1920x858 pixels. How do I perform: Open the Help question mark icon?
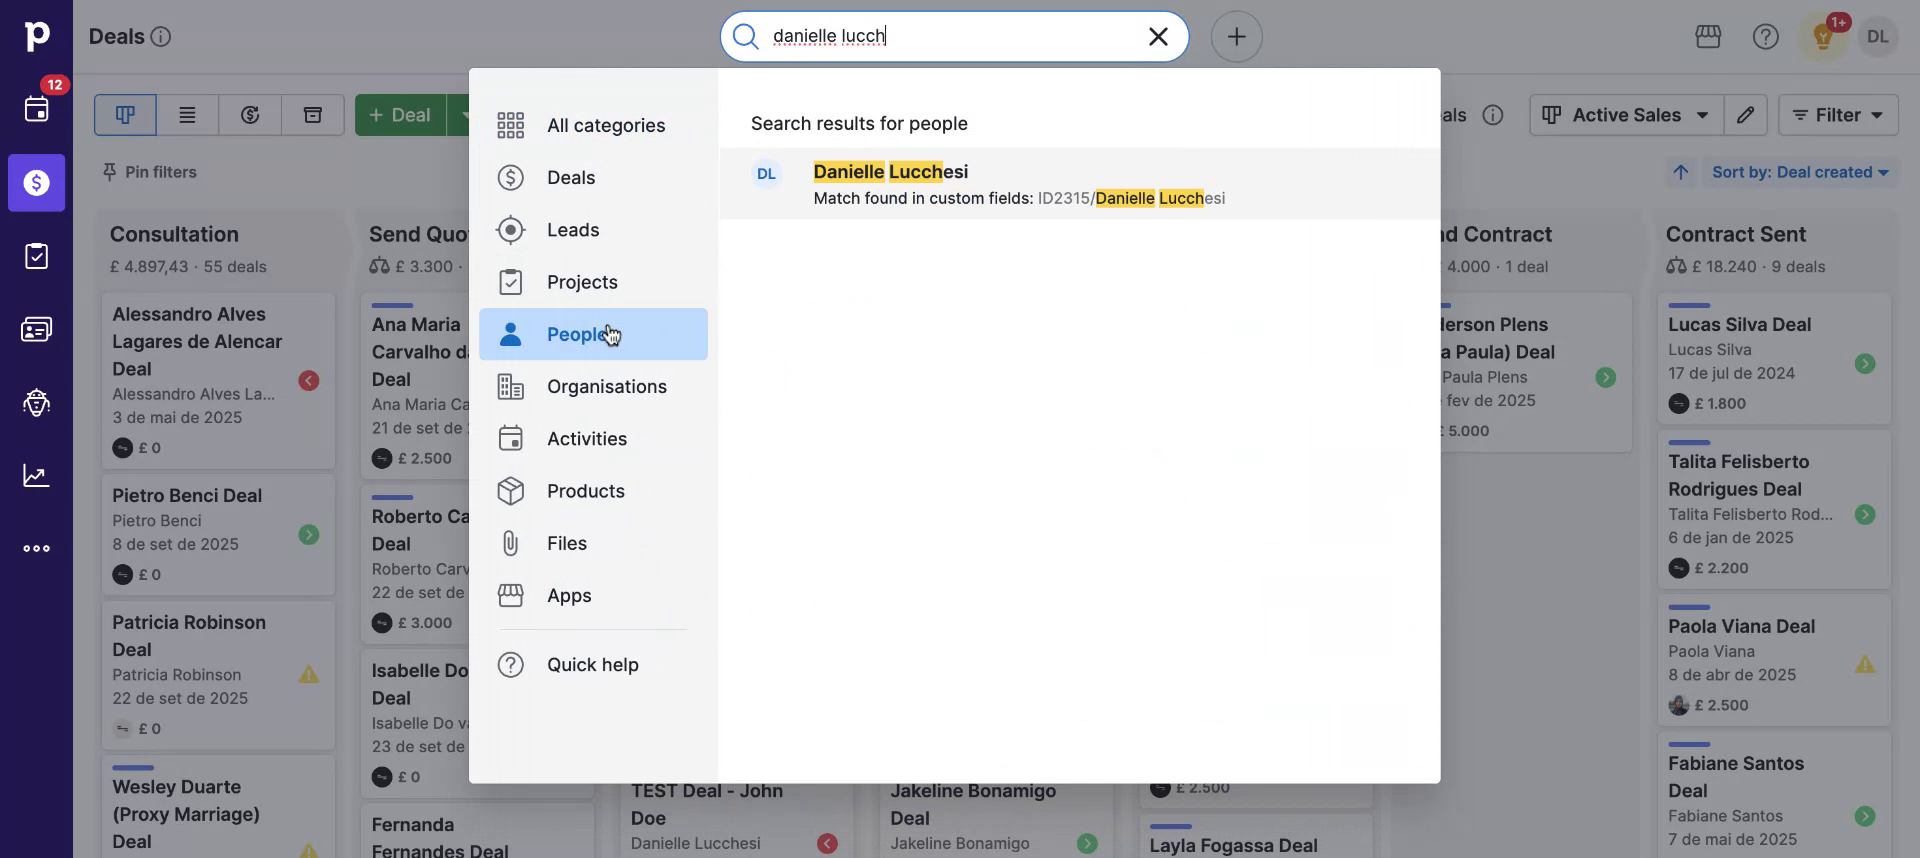click(1766, 37)
